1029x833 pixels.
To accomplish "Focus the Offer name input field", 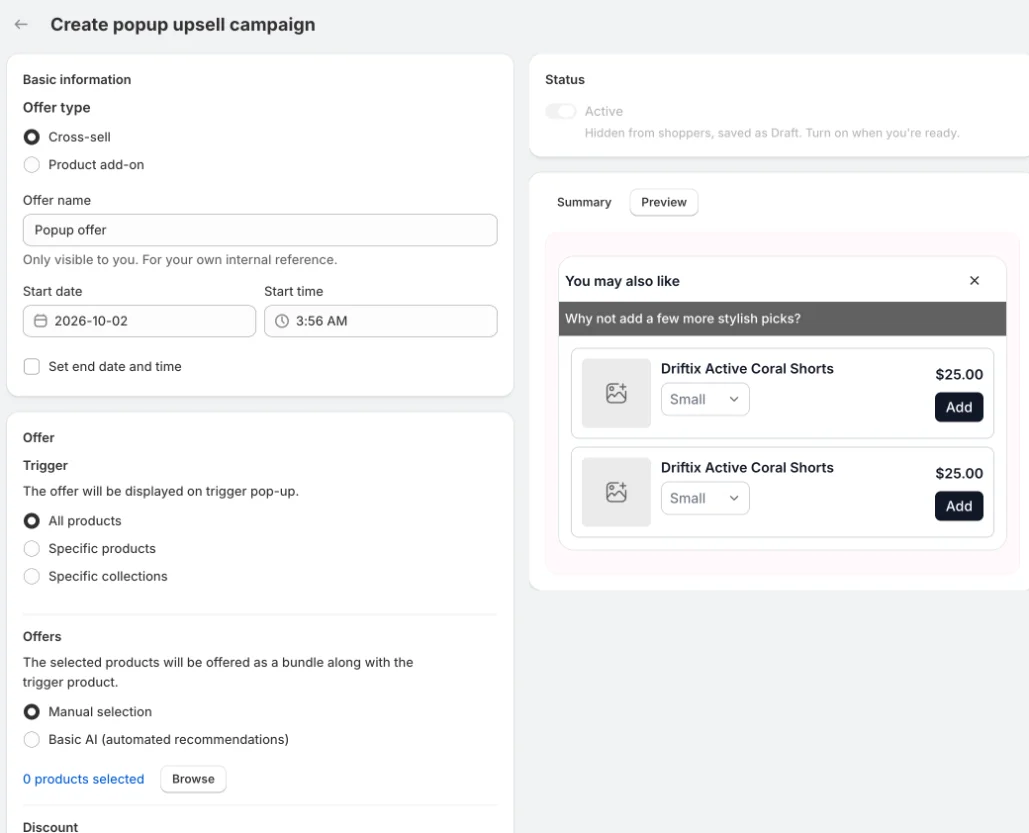I will [x=260, y=230].
